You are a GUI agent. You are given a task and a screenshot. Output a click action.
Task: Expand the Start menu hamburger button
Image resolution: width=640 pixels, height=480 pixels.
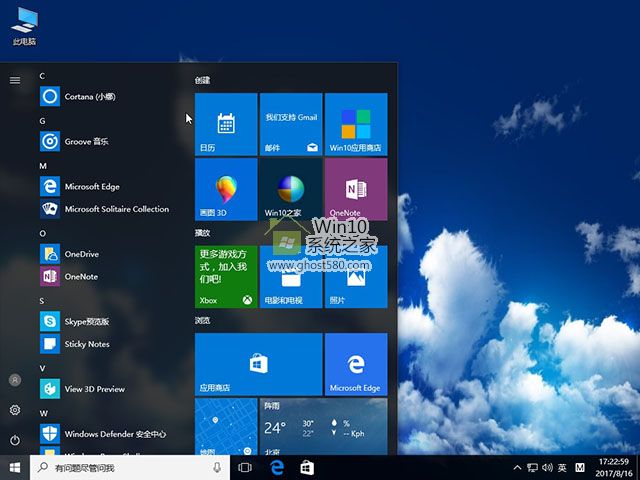click(15, 80)
